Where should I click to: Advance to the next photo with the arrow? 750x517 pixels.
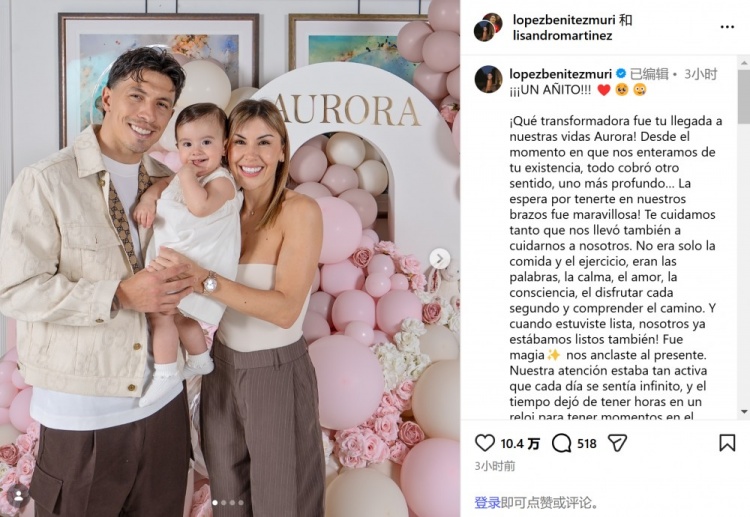tap(440, 259)
